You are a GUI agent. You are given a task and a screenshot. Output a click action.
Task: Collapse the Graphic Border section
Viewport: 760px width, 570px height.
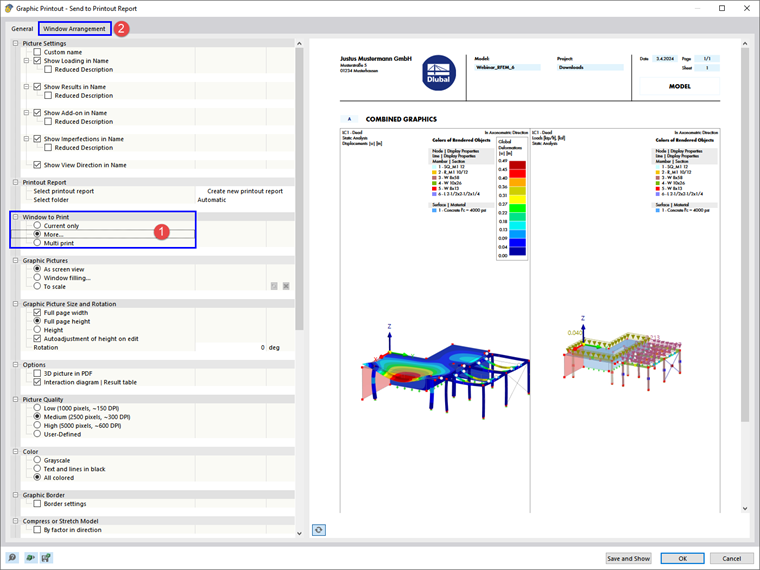(x=16, y=495)
